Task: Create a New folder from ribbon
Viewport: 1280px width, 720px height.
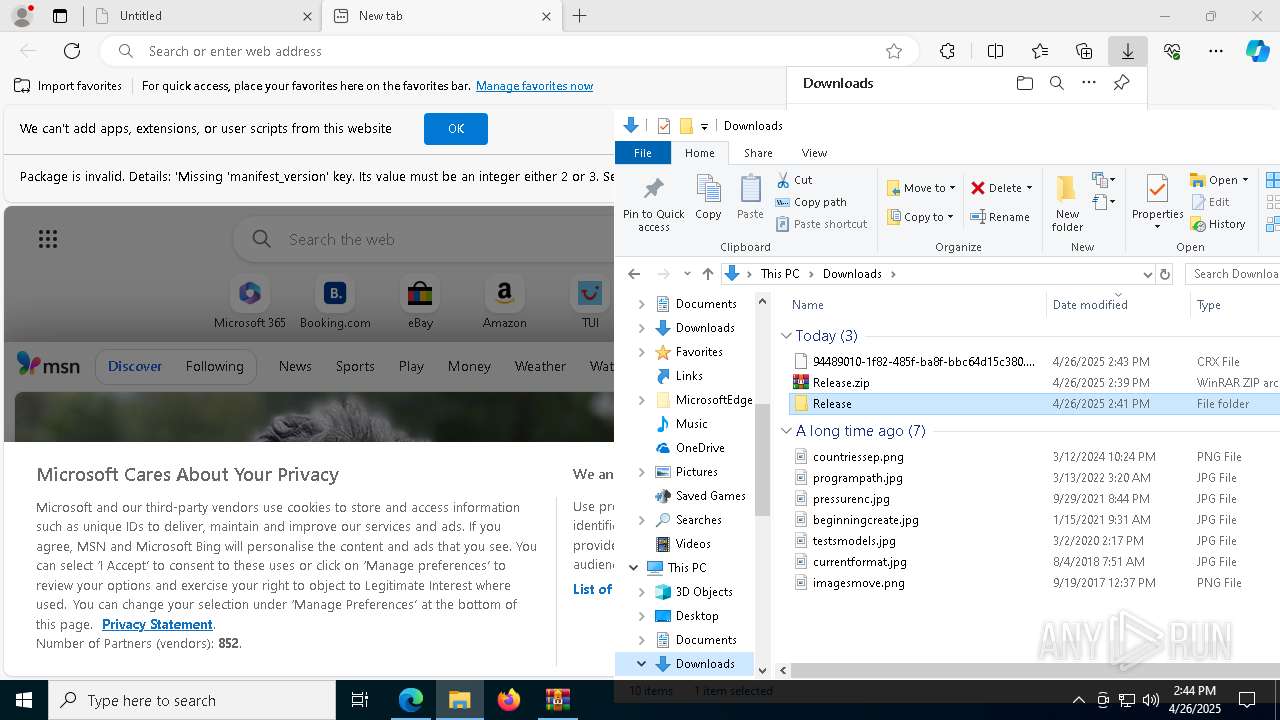Action: 1067,204
